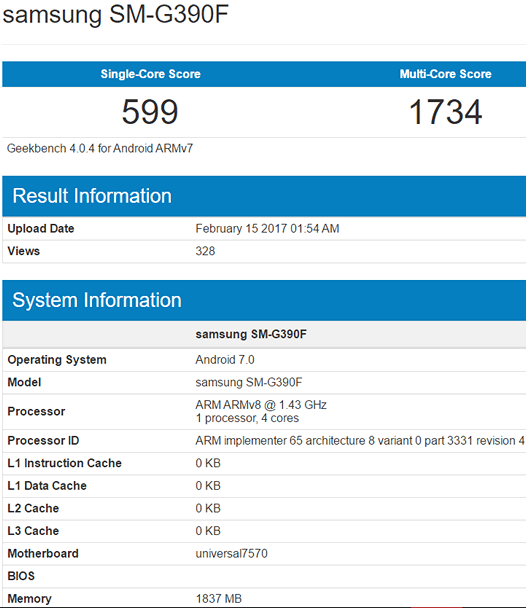Click the Memory row label
Image resolution: width=526 pixels, height=608 pixels.
[x=29, y=598]
